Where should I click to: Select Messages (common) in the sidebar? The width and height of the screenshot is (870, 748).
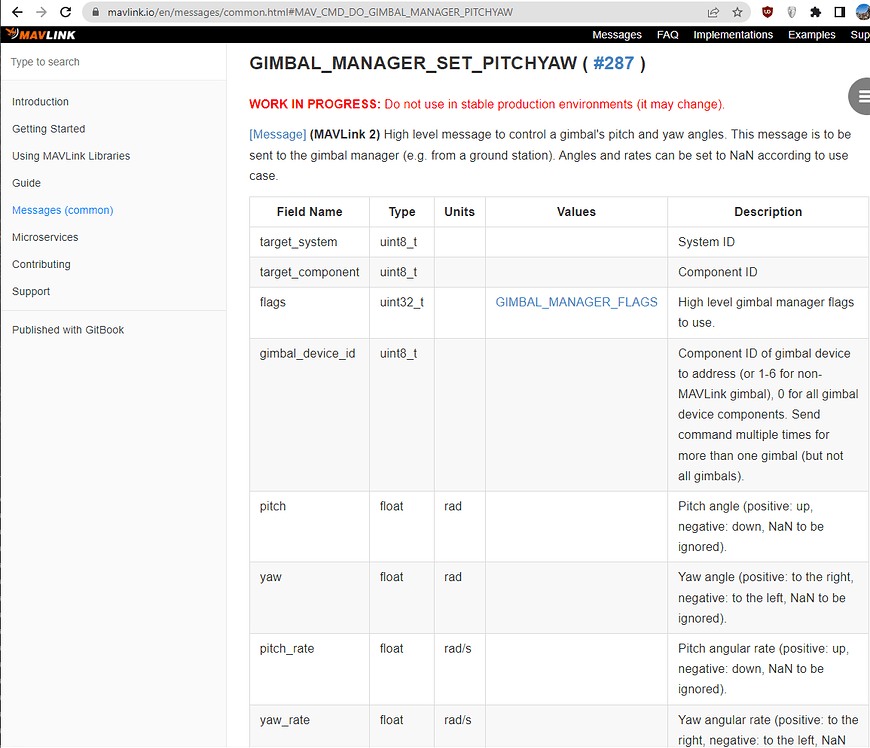(62, 210)
